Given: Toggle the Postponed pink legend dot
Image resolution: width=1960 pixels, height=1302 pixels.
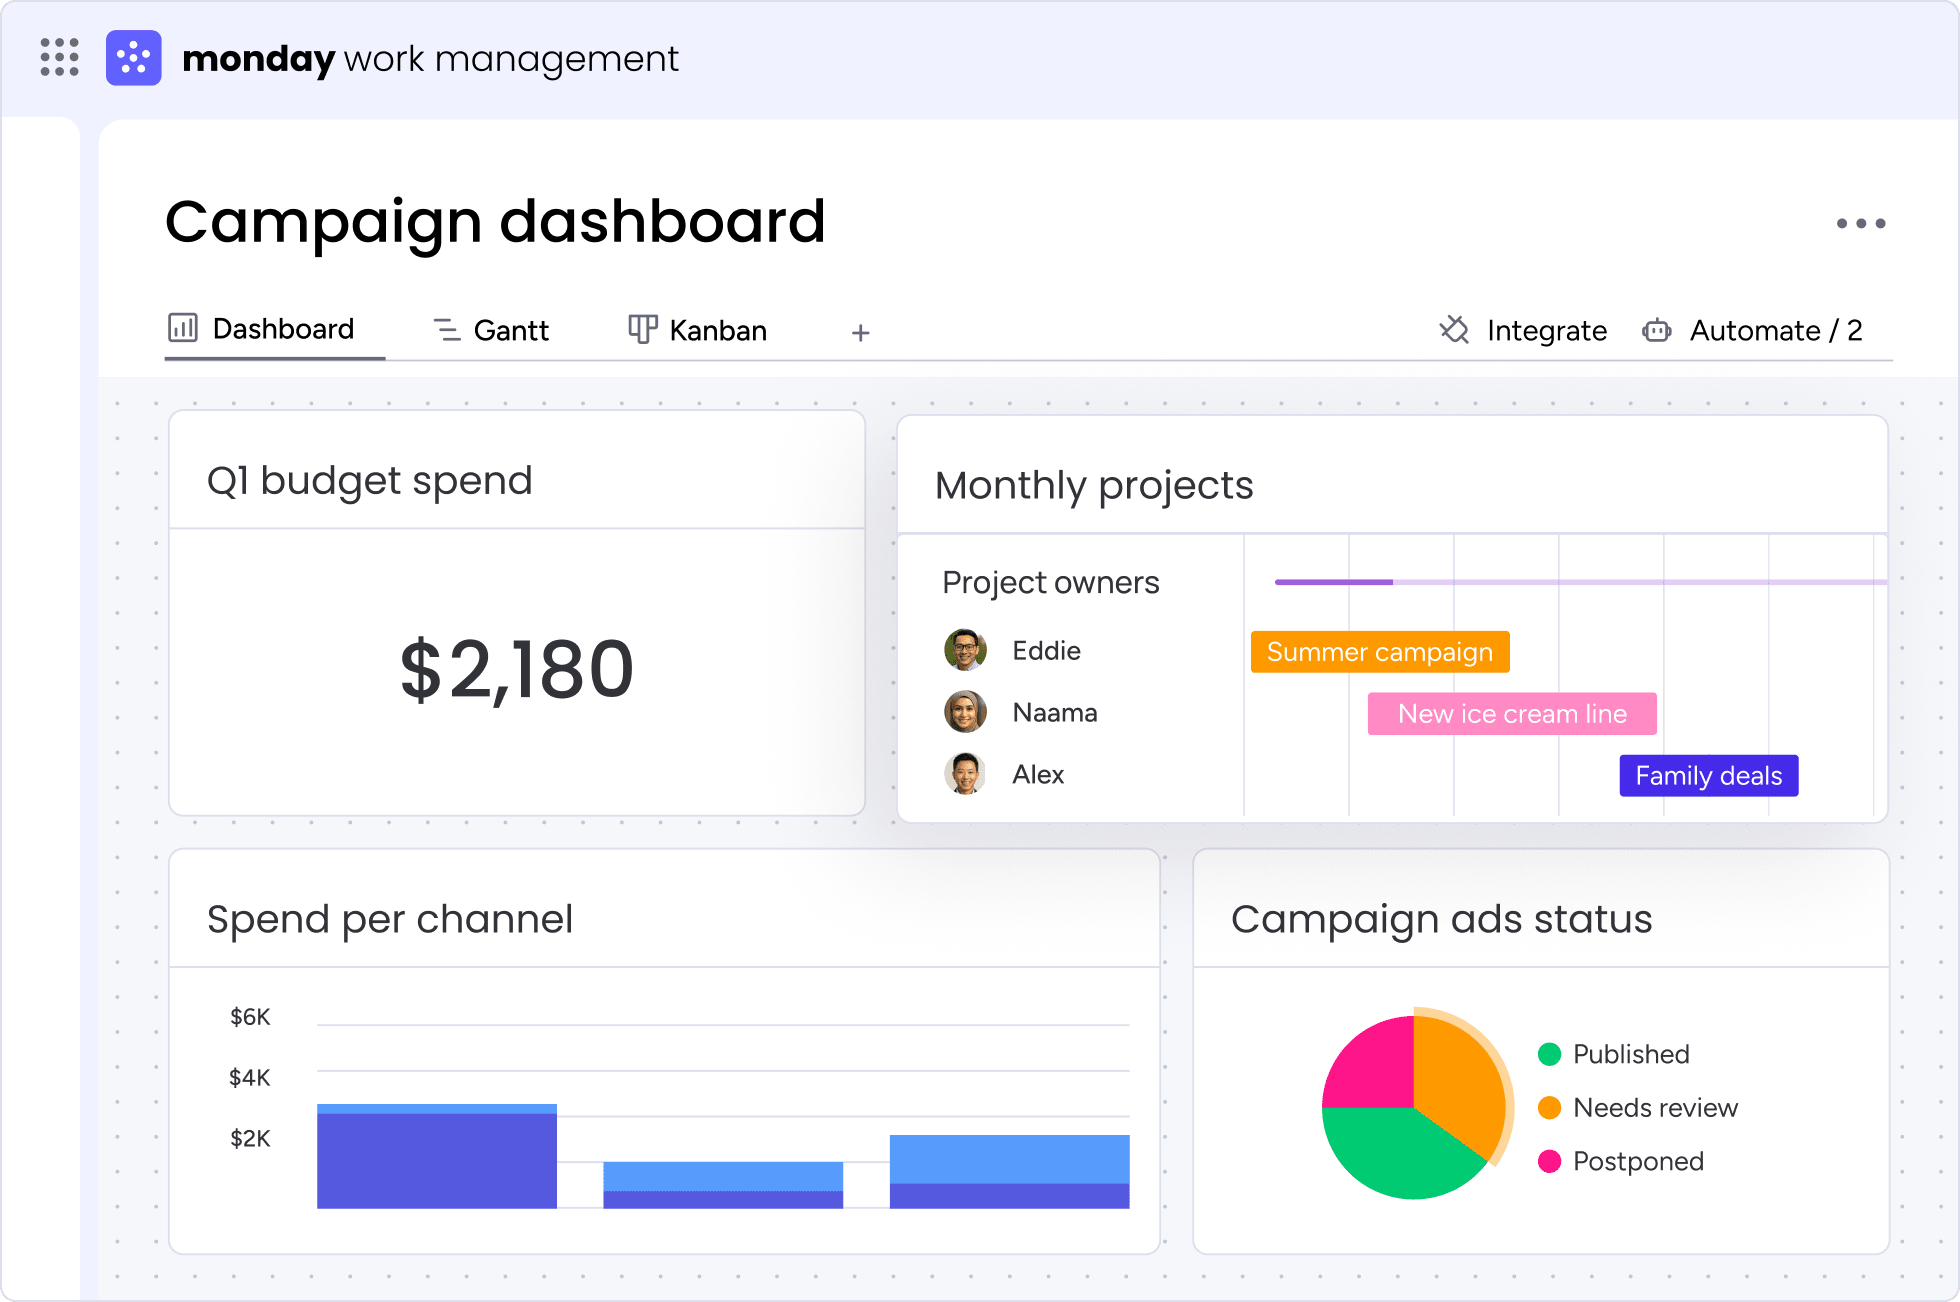Looking at the screenshot, I should click(x=1549, y=1161).
